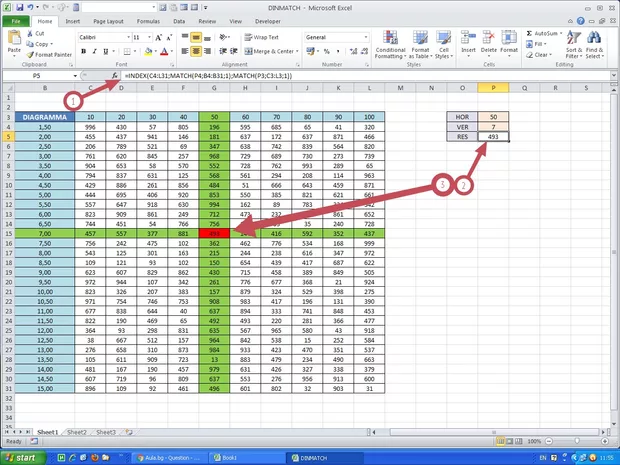Apply Percent Style format
The height and width of the screenshot is (465, 620).
[327, 51]
